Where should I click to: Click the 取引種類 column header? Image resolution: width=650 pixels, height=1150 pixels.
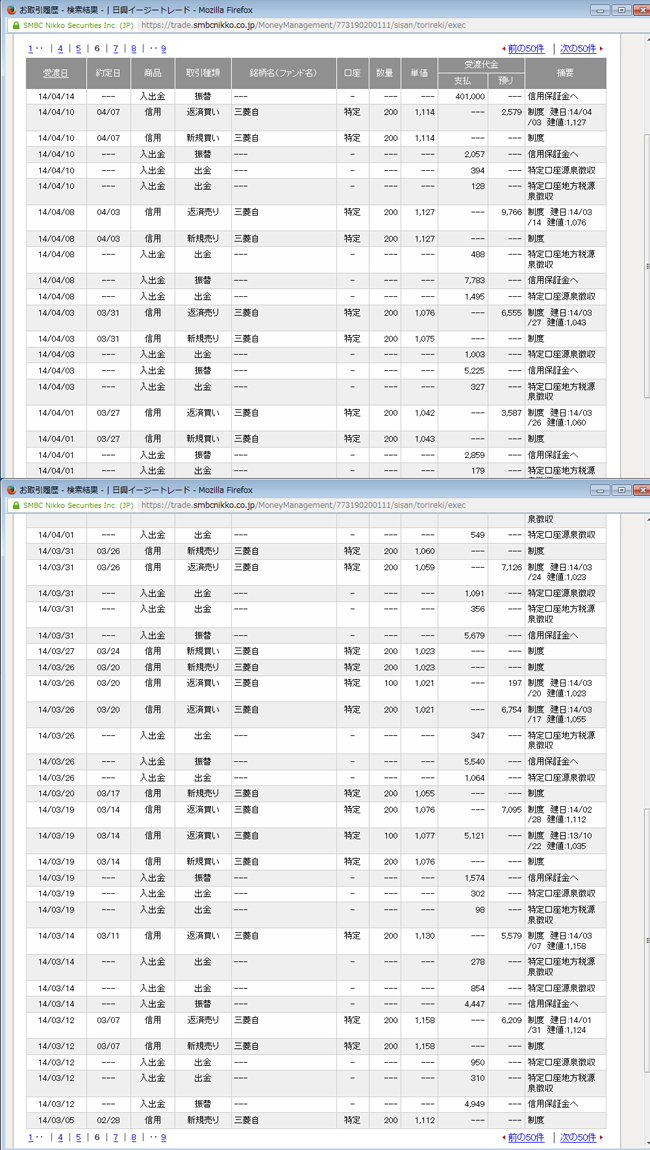[202, 73]
